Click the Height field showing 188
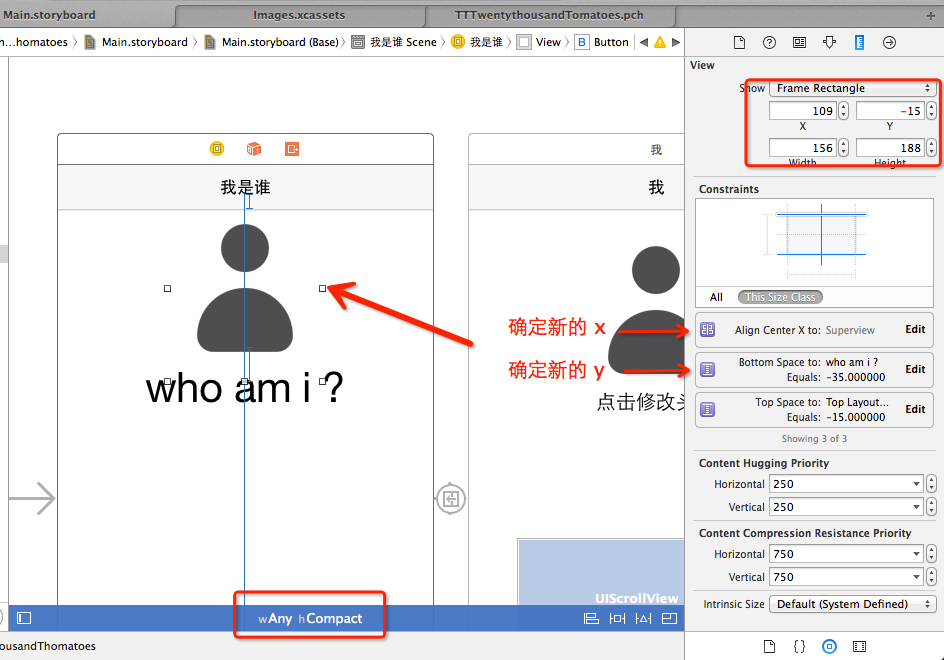944x660 pixels. pyautogui.click(x=890, y=148)
